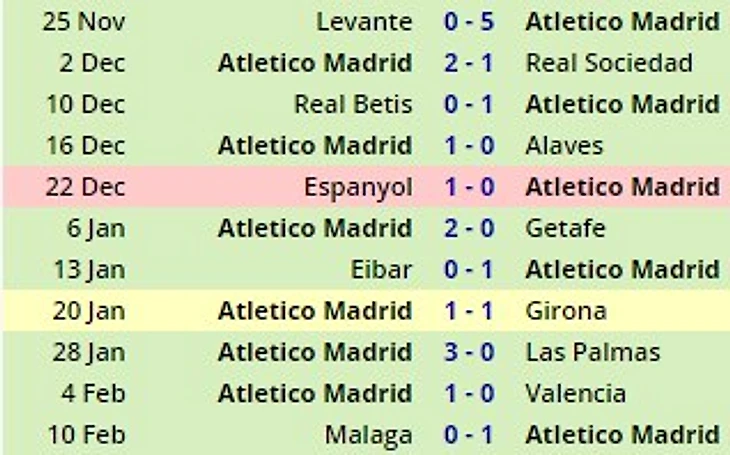Image resolution: width=730 pixels, height=455 pixels.
Task: Click Girona in the yellow row
Action: tap(565, 311)
